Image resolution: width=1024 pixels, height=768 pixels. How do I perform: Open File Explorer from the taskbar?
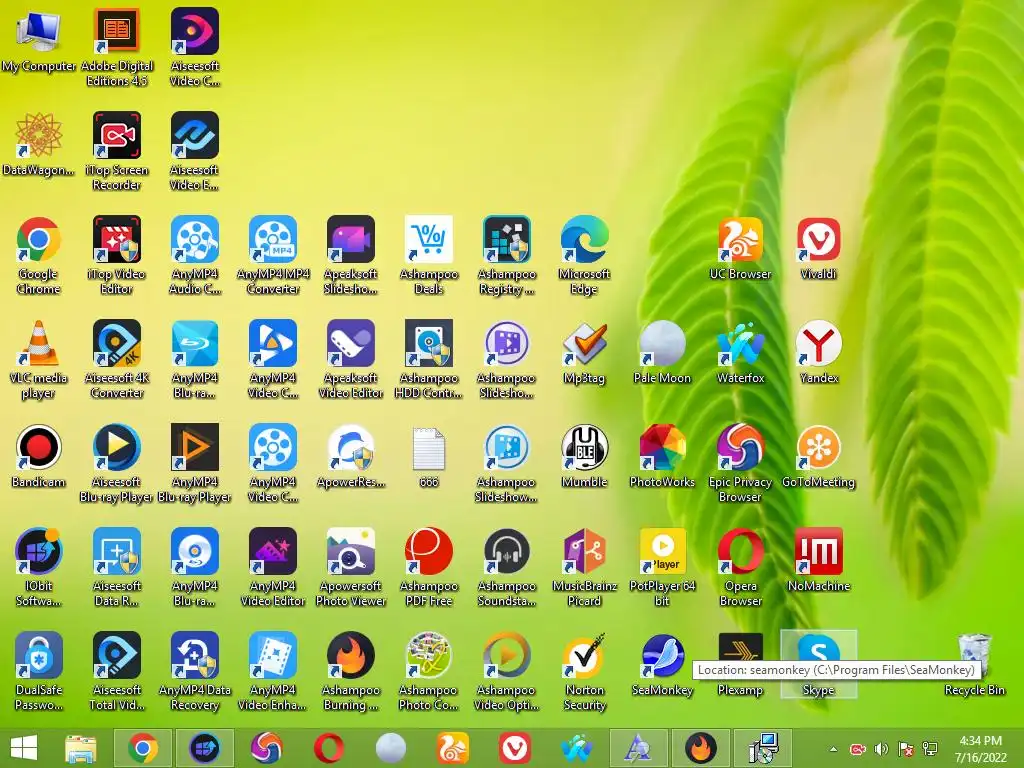(x=80, y=748)
